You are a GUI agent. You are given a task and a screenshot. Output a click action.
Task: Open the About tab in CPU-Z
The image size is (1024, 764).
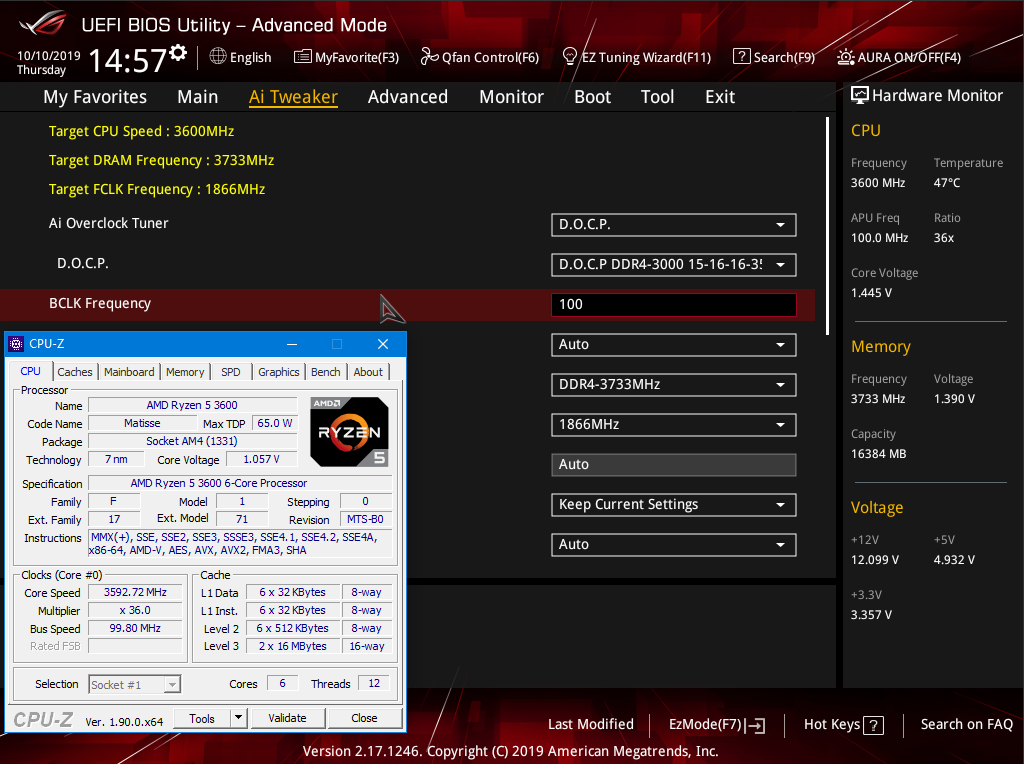click(x=368, y=372)
